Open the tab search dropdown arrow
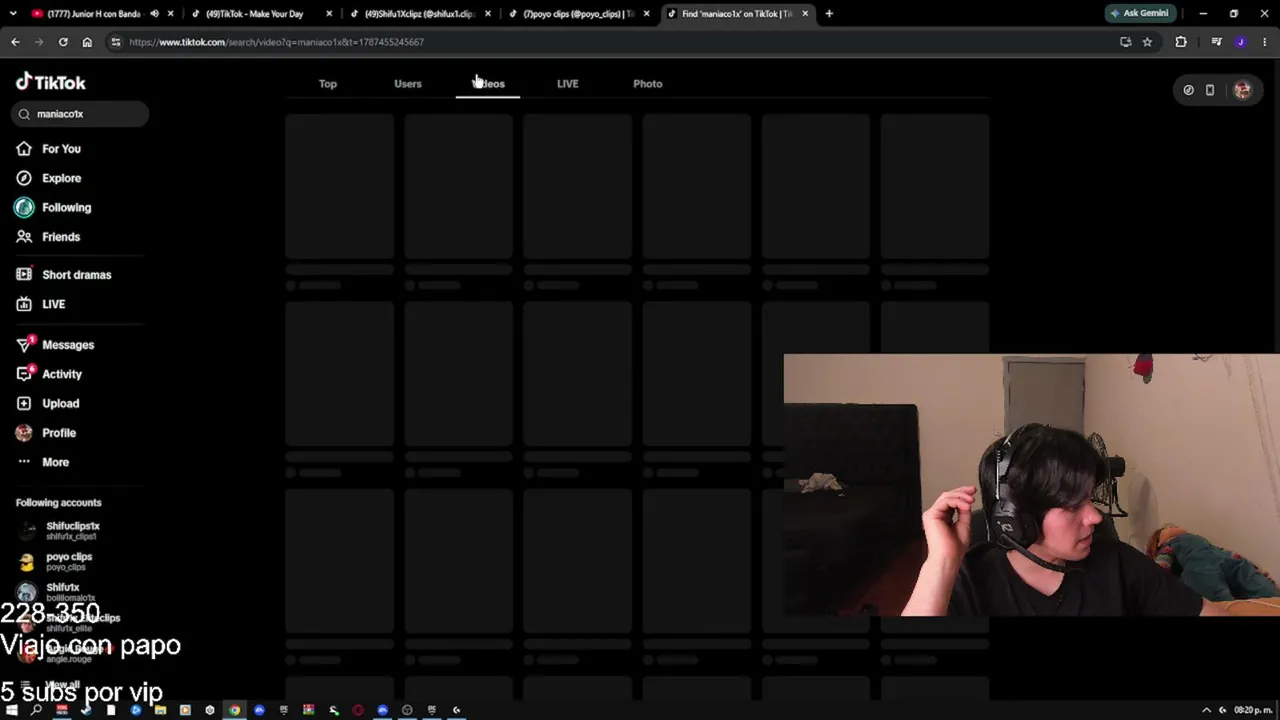Viewport: 1280px width, 720px height. 13,14
